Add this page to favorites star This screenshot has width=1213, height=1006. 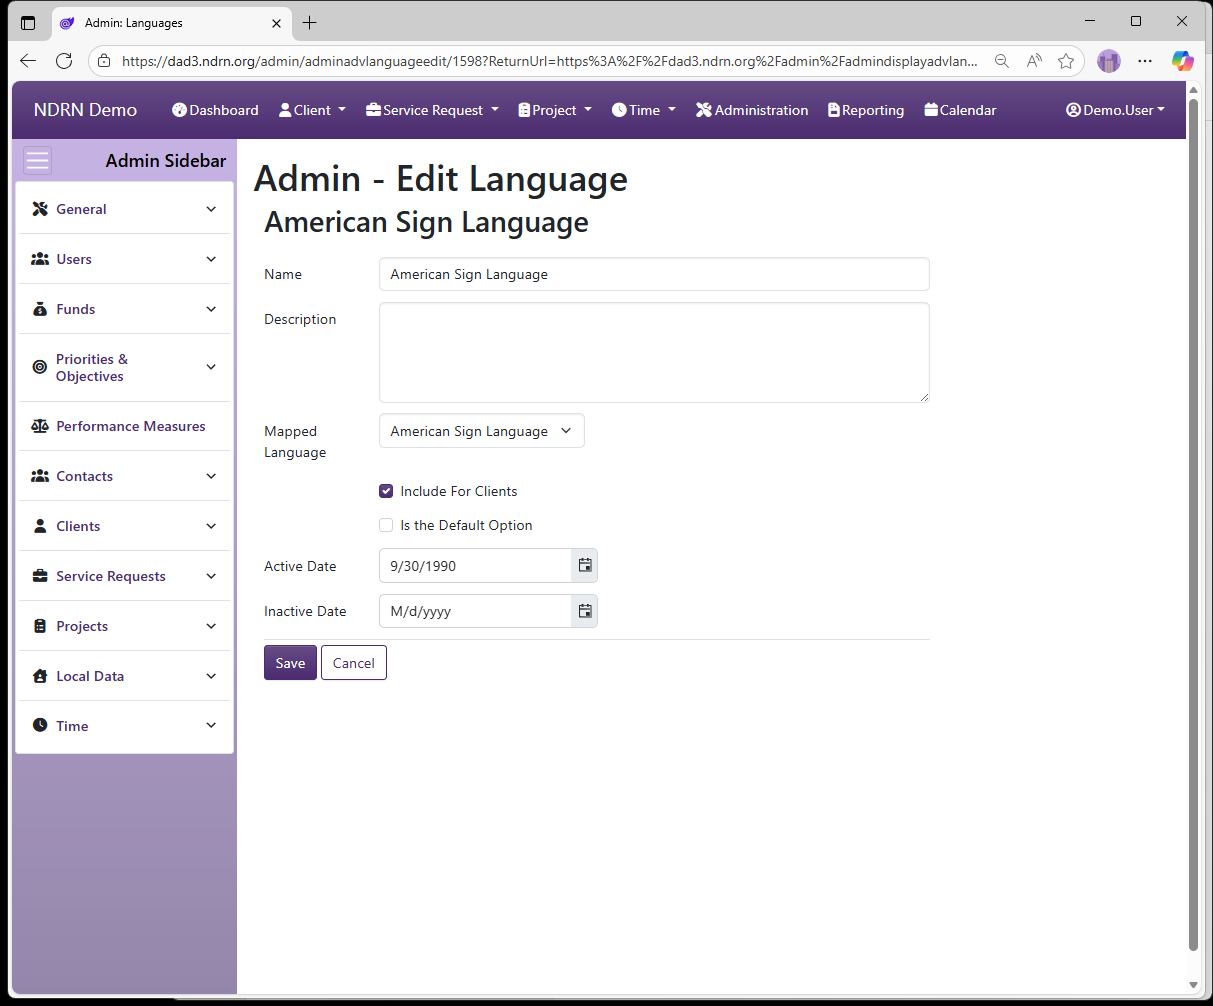click(x=1066, y=61)
